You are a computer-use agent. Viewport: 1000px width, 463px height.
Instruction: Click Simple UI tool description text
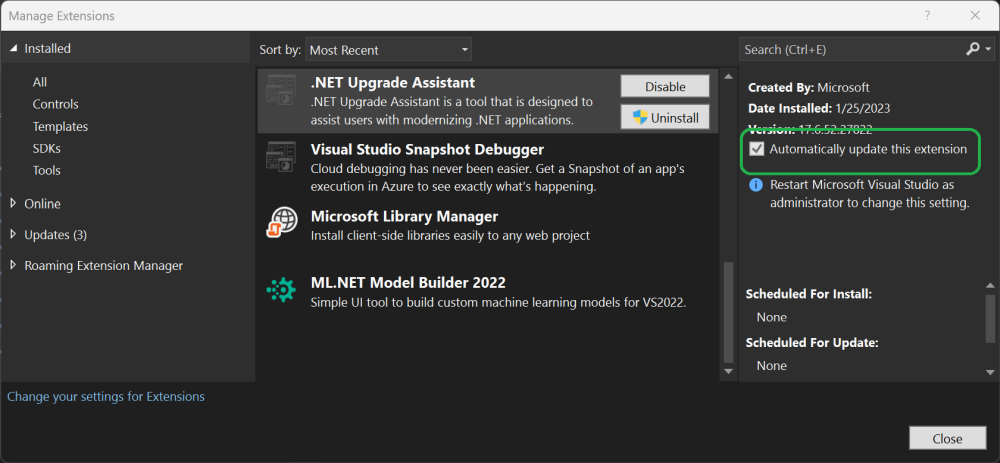pyautogui.click(x=498, y=302)
